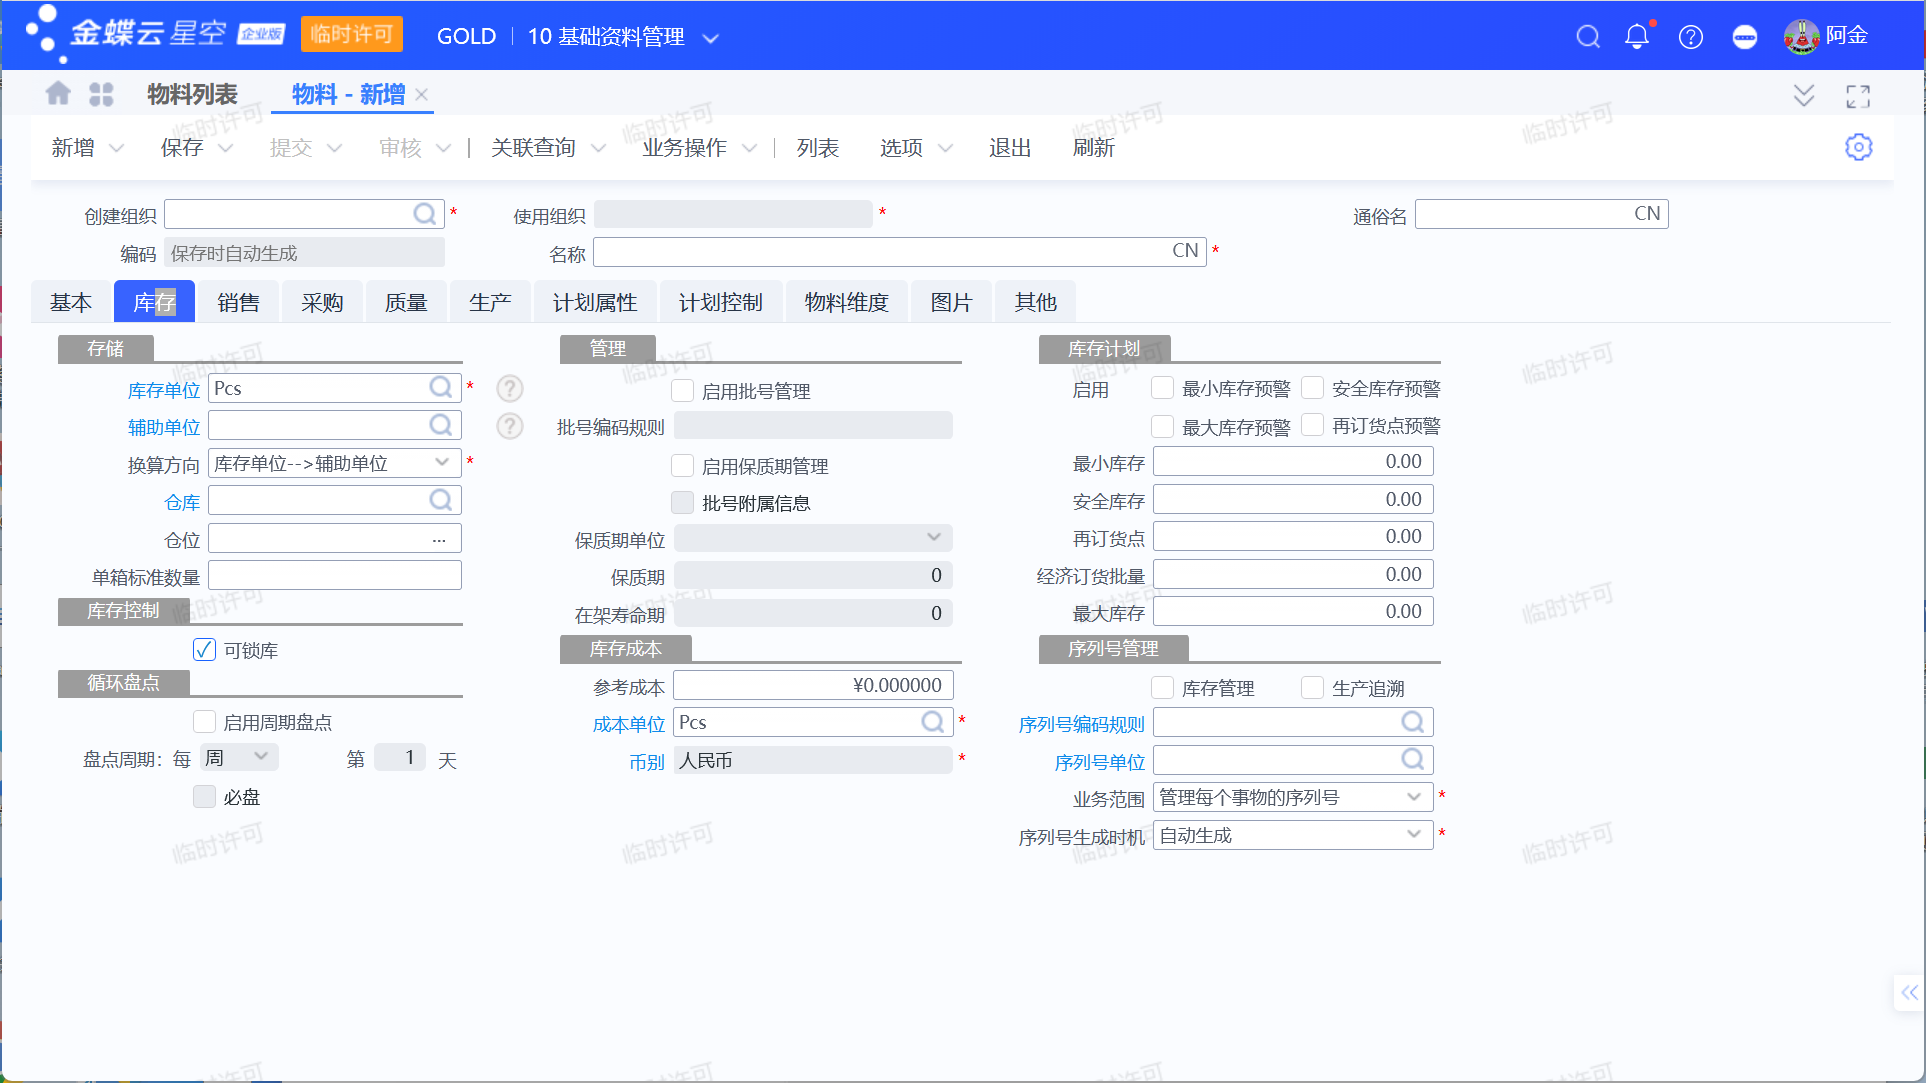Open the help question mark icon
This screenshot has width=1926, height=1083.
[1690, 37]
